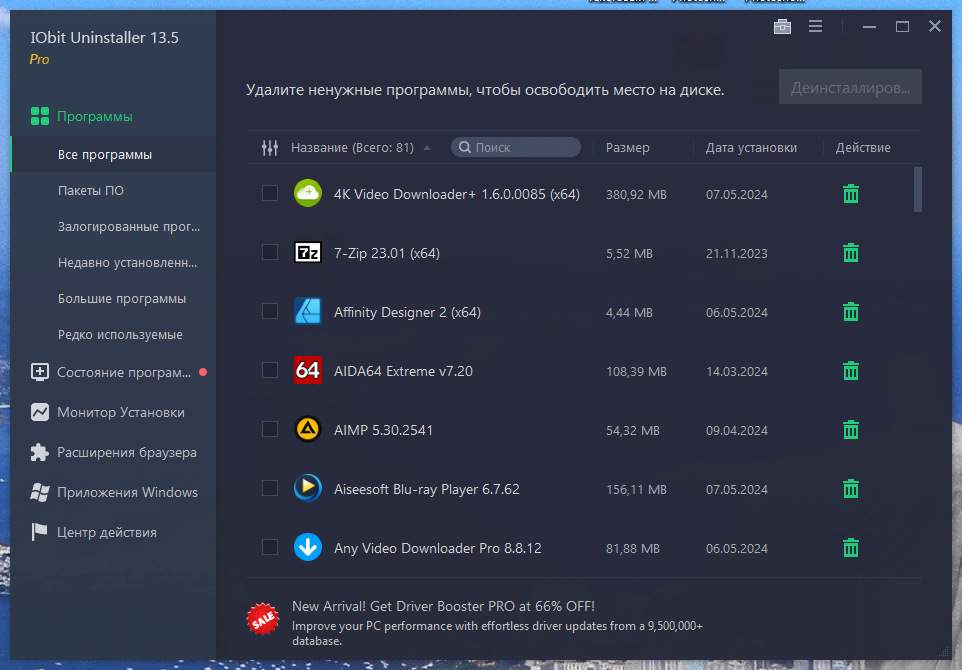The image size is (962, 670).
Task: Click the flag Центр действия icon
Action: (x=40, y=532)
